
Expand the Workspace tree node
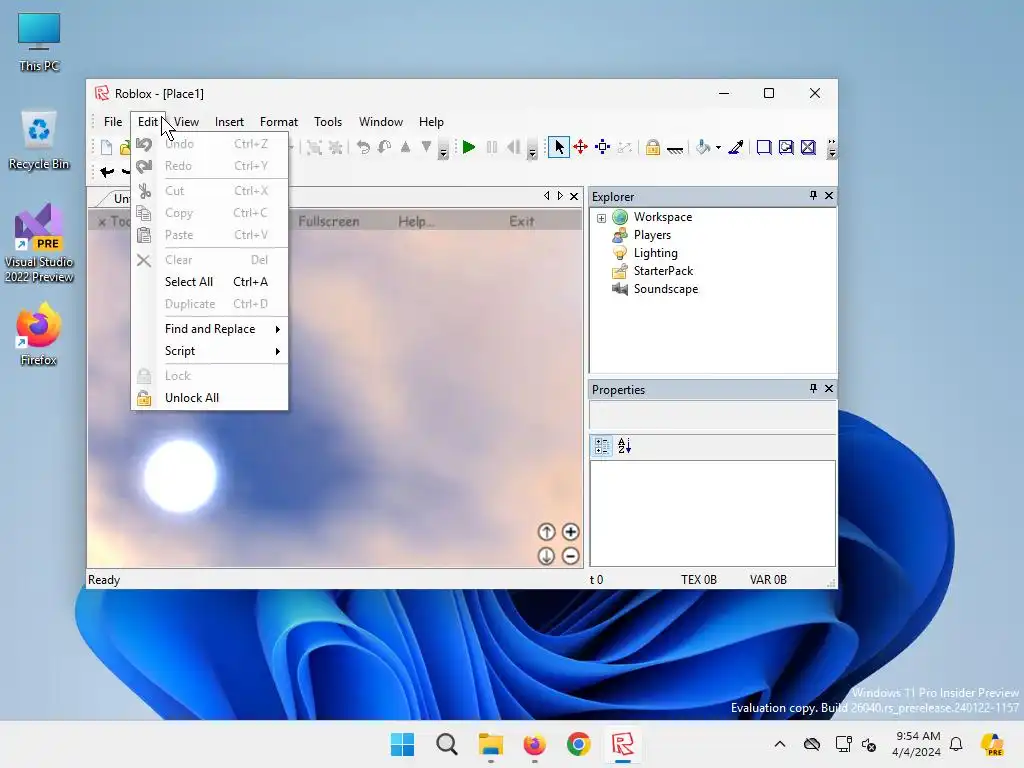601,218
